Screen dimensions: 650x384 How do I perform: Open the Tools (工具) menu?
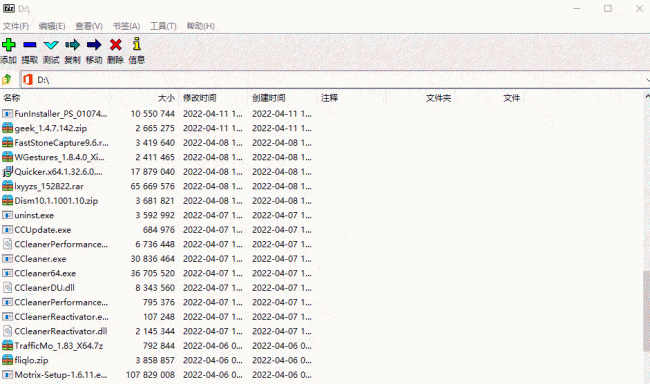(163, 26)
